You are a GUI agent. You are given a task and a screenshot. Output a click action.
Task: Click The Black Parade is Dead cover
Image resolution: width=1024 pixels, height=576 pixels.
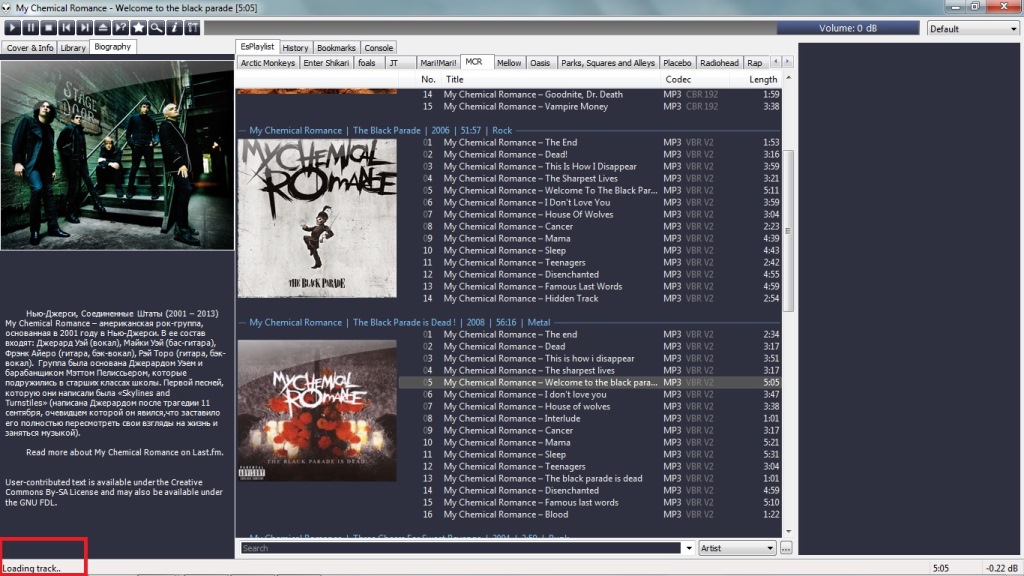pos(317,410)
